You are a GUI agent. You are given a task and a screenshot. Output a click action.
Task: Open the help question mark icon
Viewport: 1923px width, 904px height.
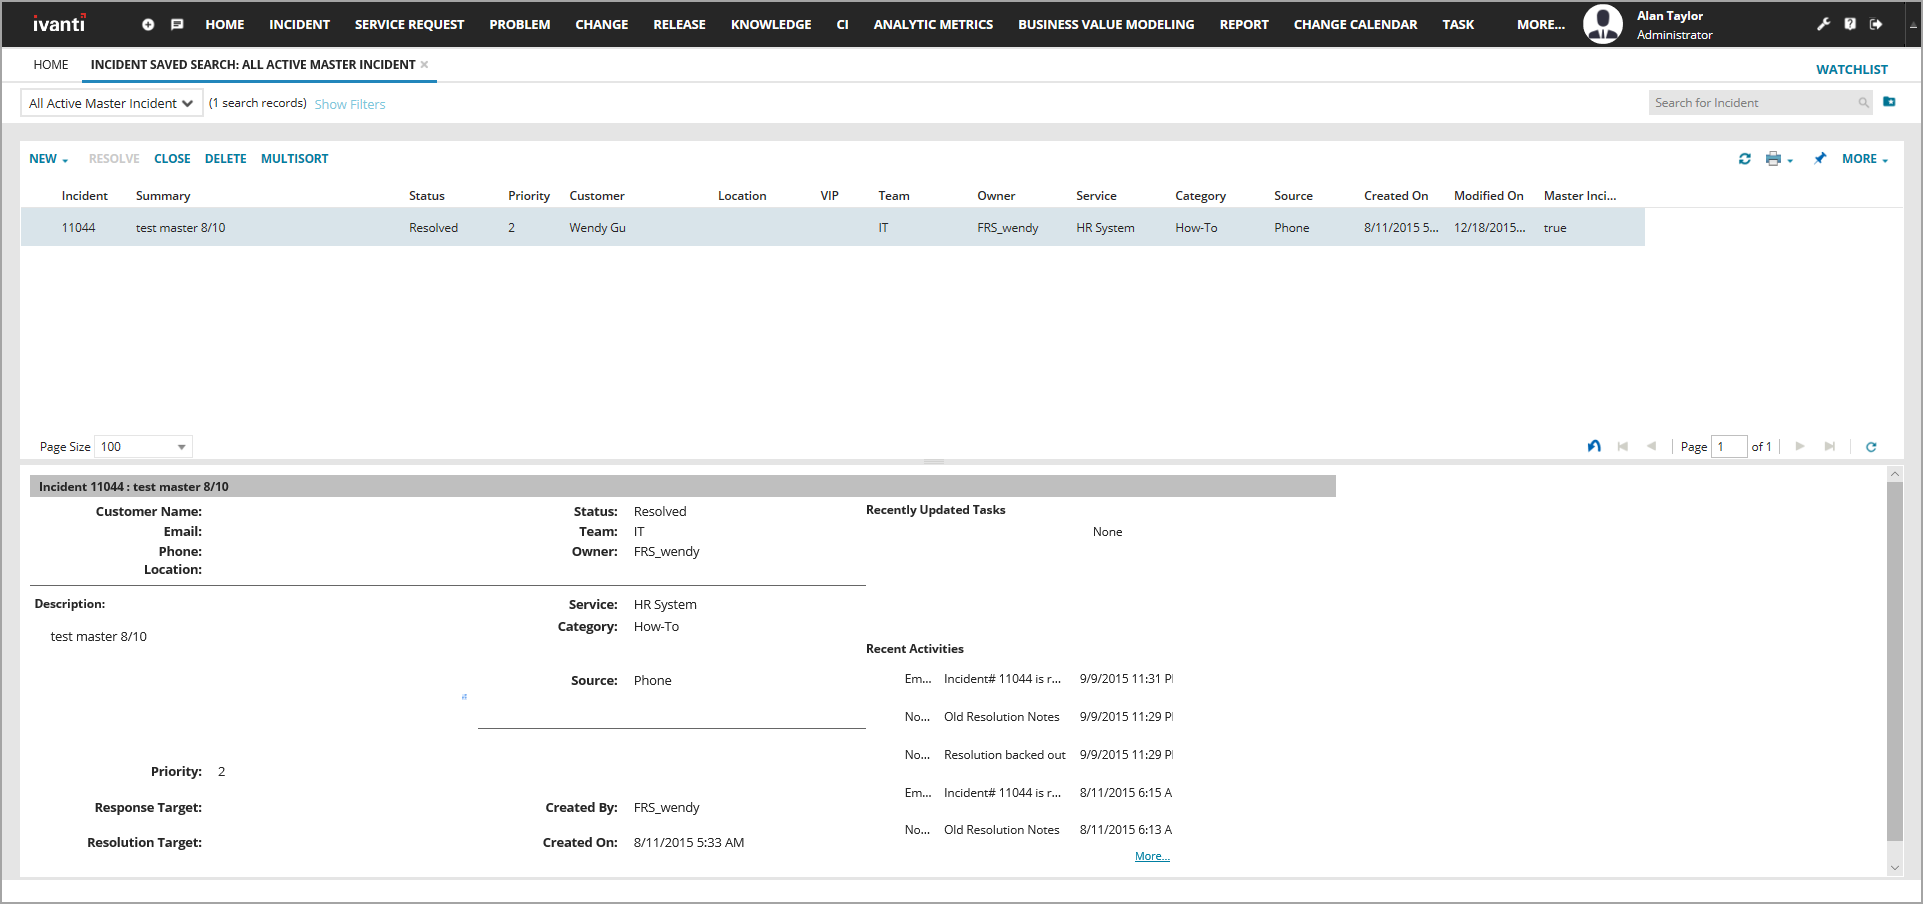pos(1850,24)
